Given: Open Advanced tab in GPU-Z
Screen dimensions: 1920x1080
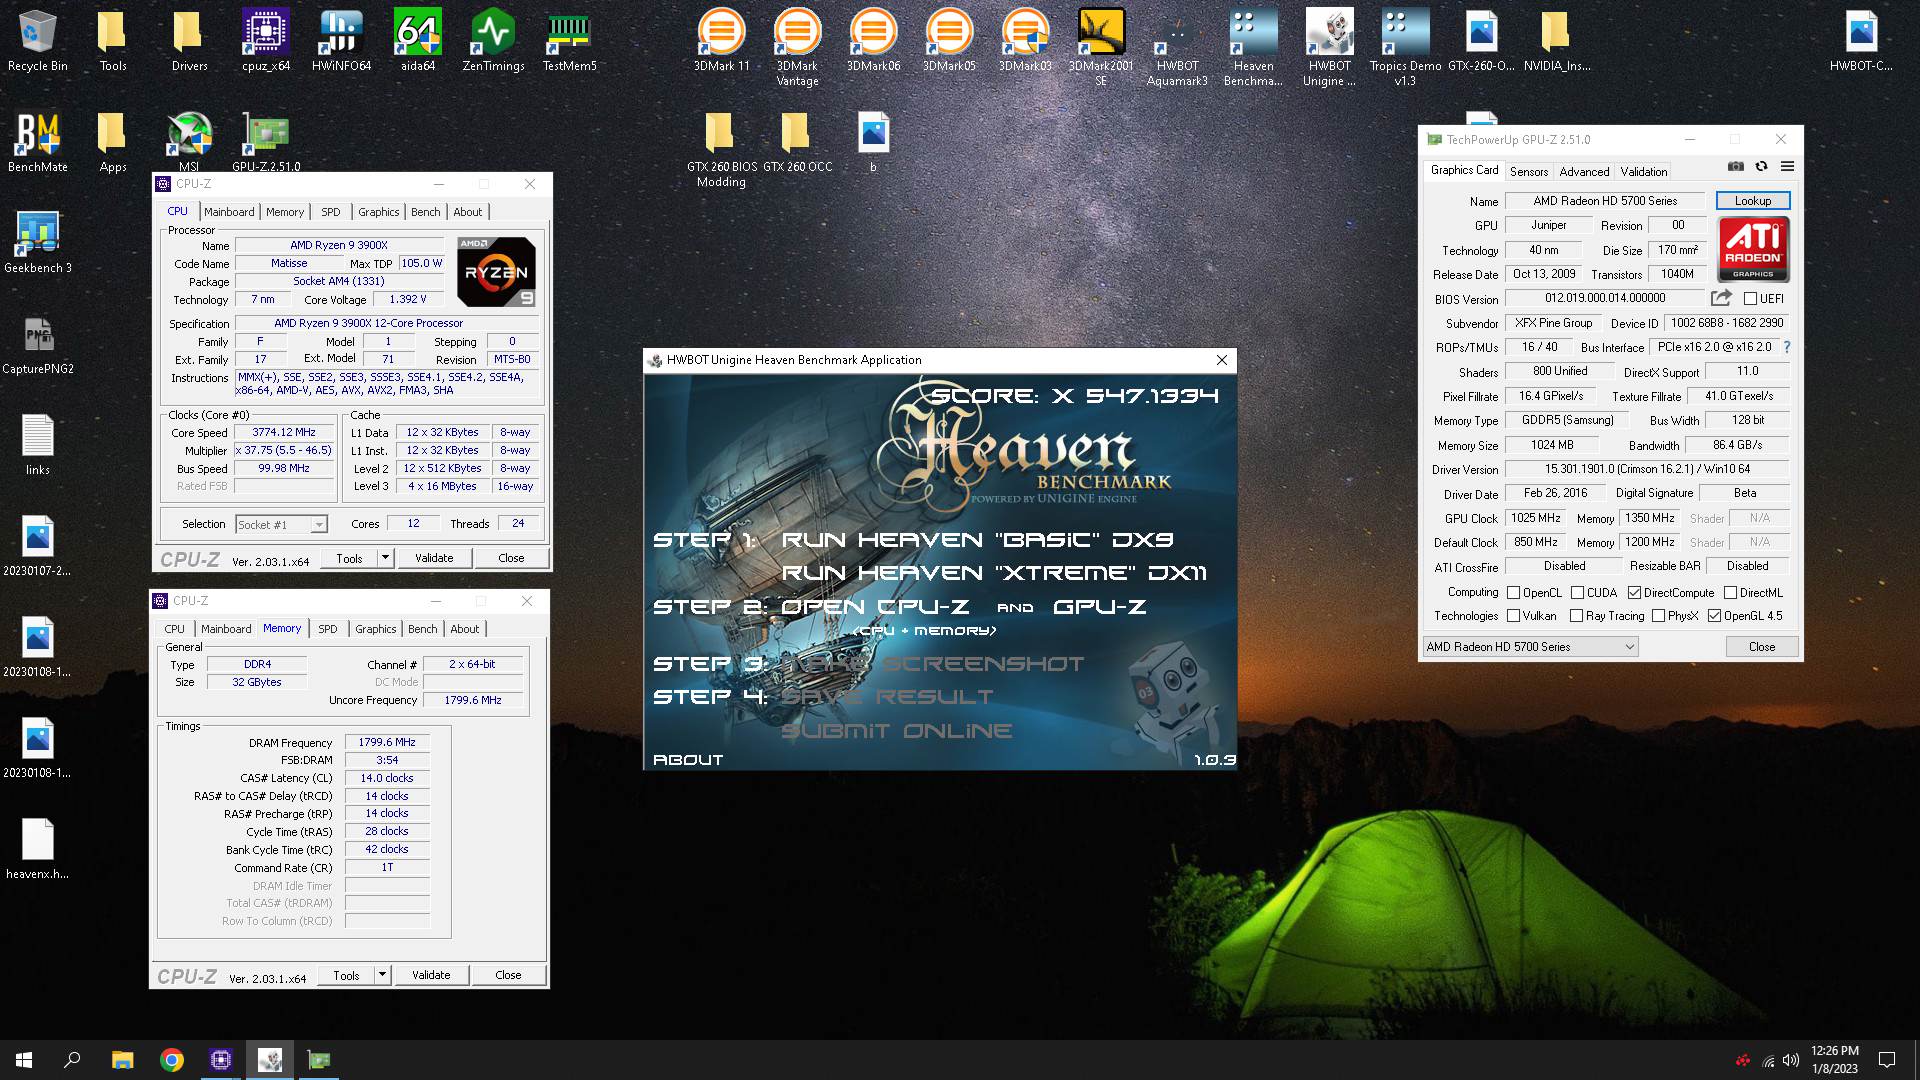Looking at the screenshot, I should coord(1584,172).
